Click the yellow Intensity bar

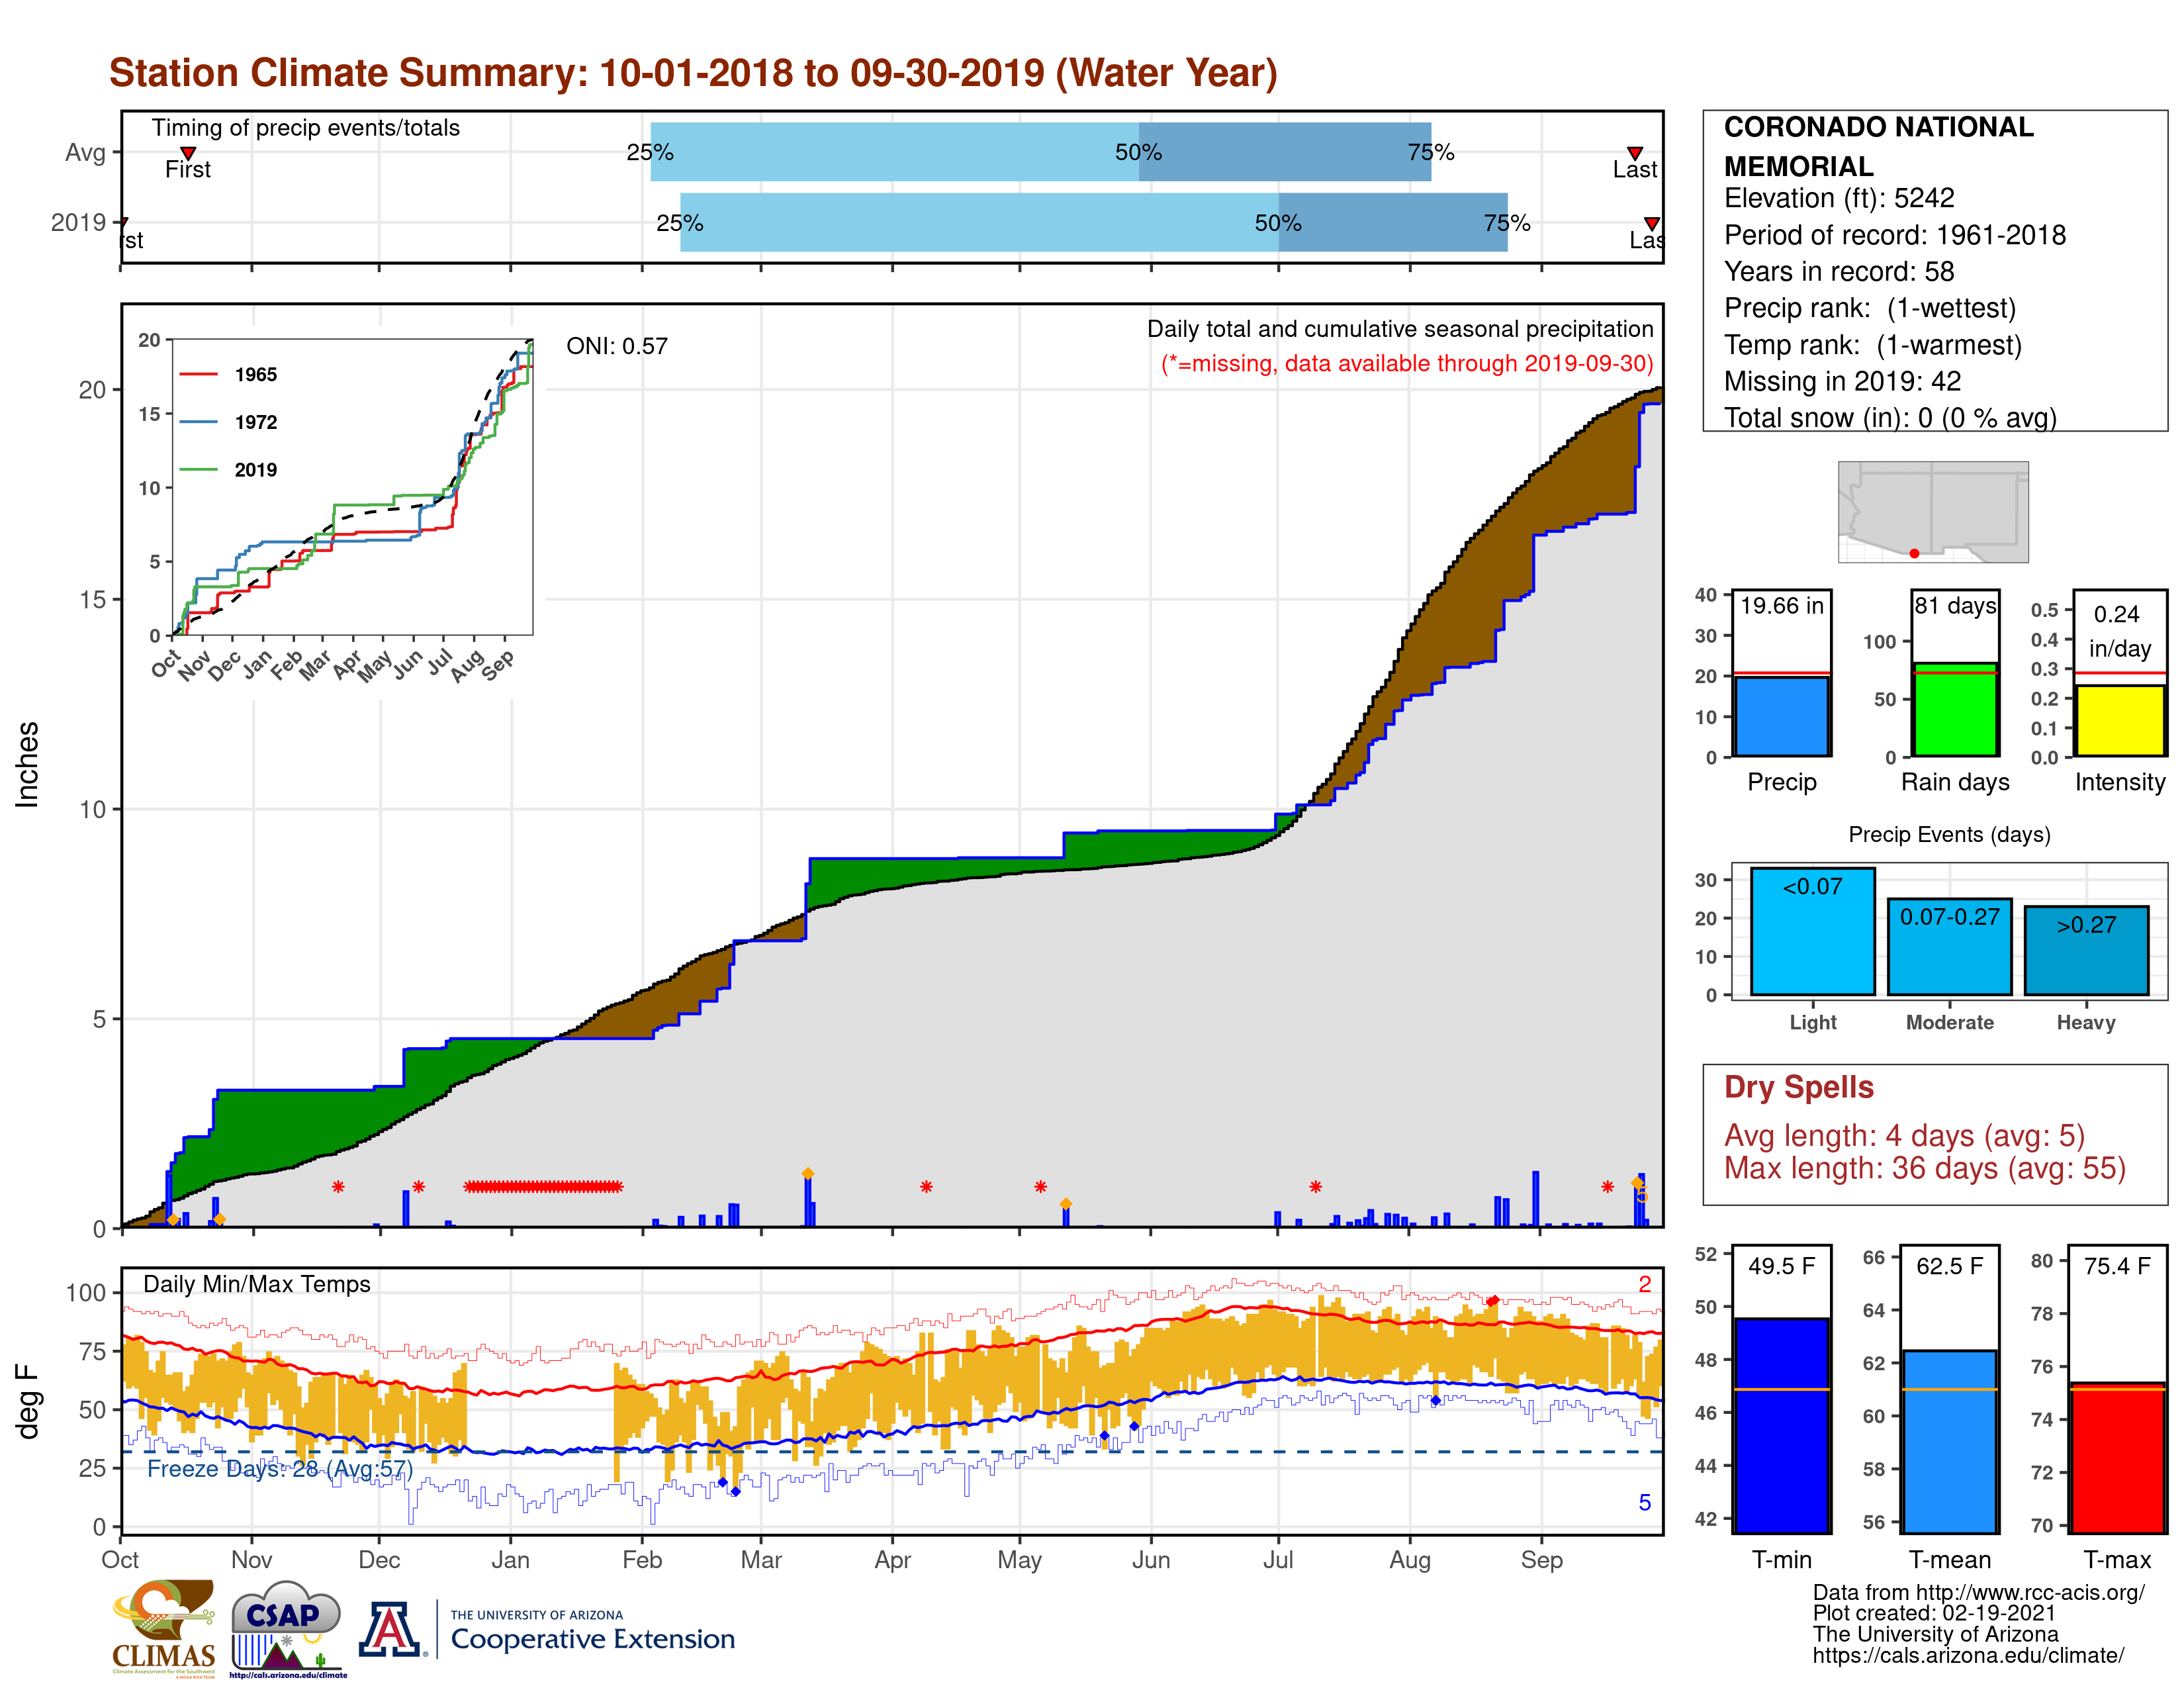[2119, 720]
